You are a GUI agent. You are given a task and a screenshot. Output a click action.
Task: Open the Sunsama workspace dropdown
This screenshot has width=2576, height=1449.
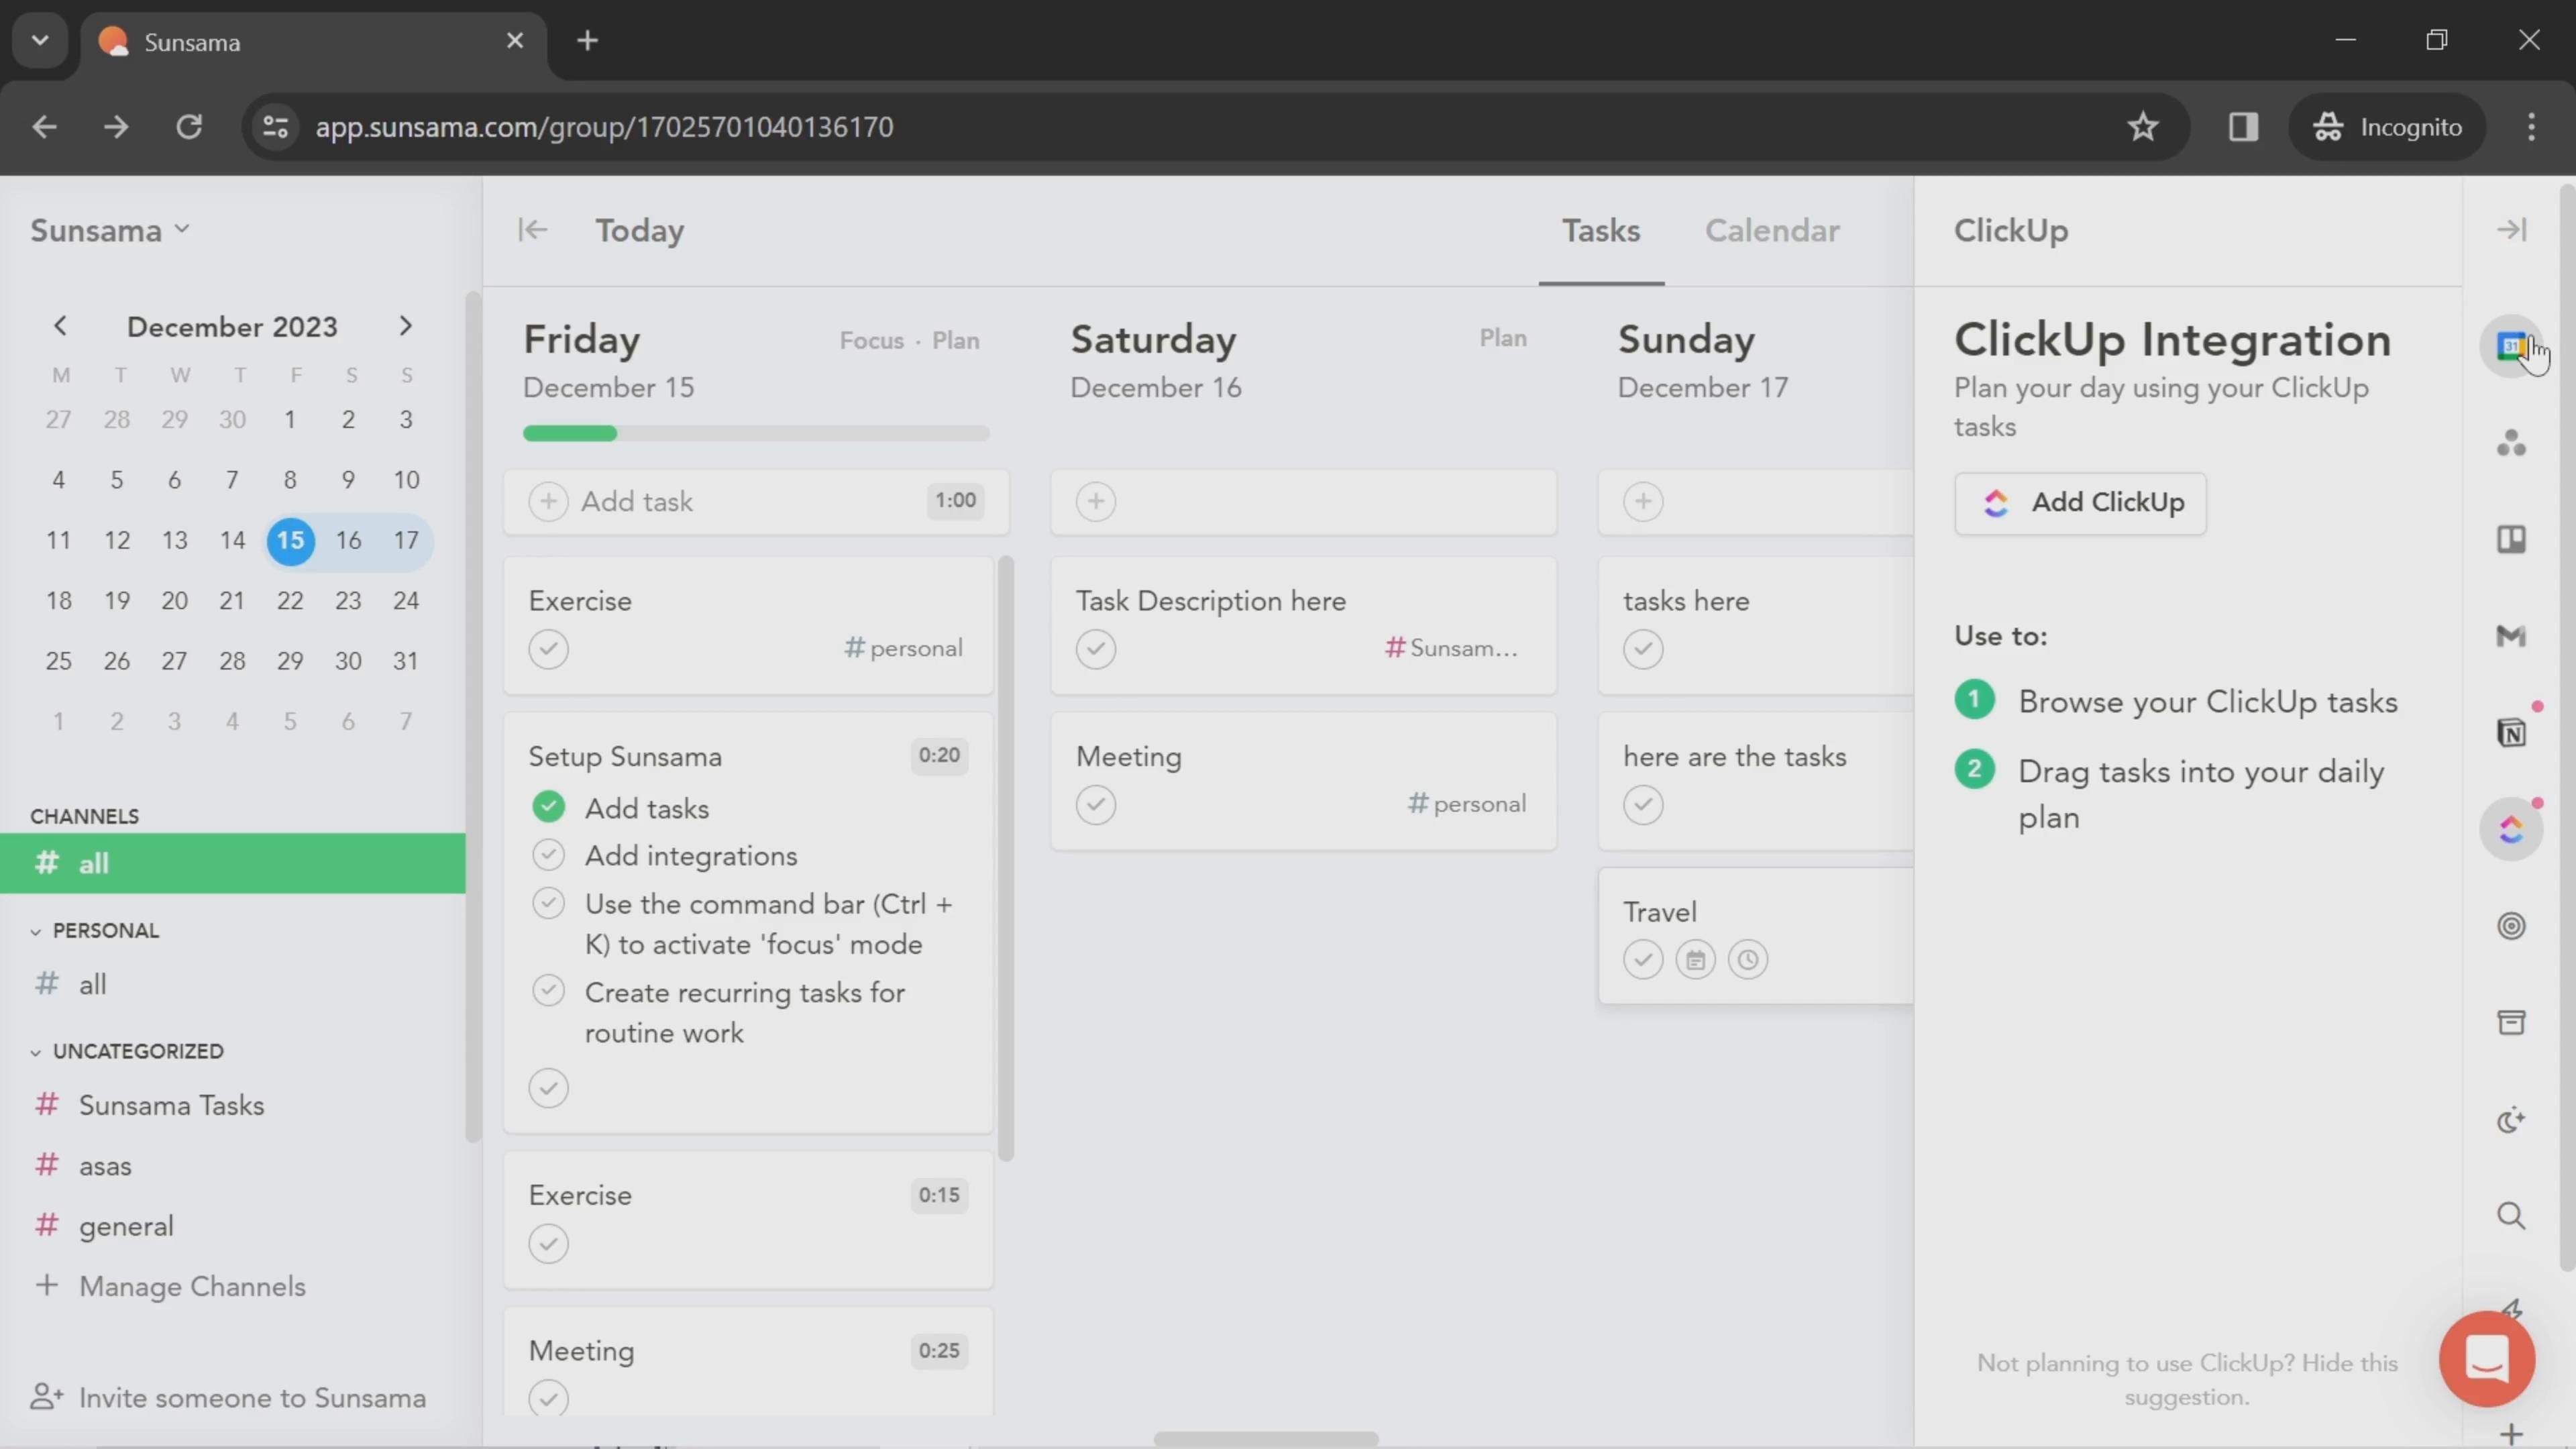[x=110, y=230]
